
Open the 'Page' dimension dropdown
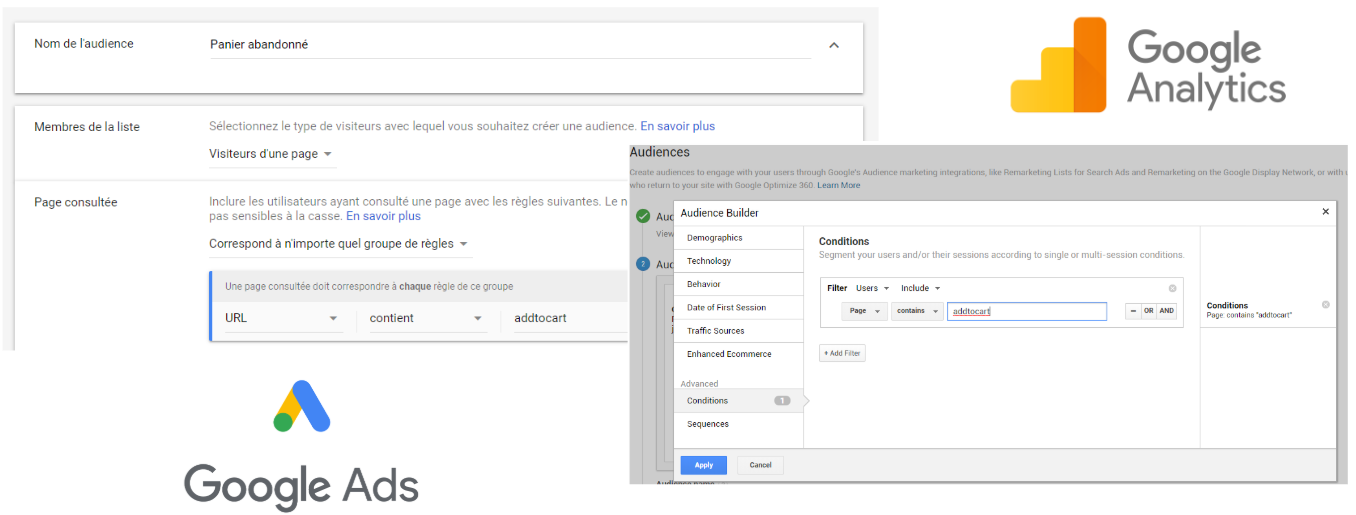tap(865, 311)
